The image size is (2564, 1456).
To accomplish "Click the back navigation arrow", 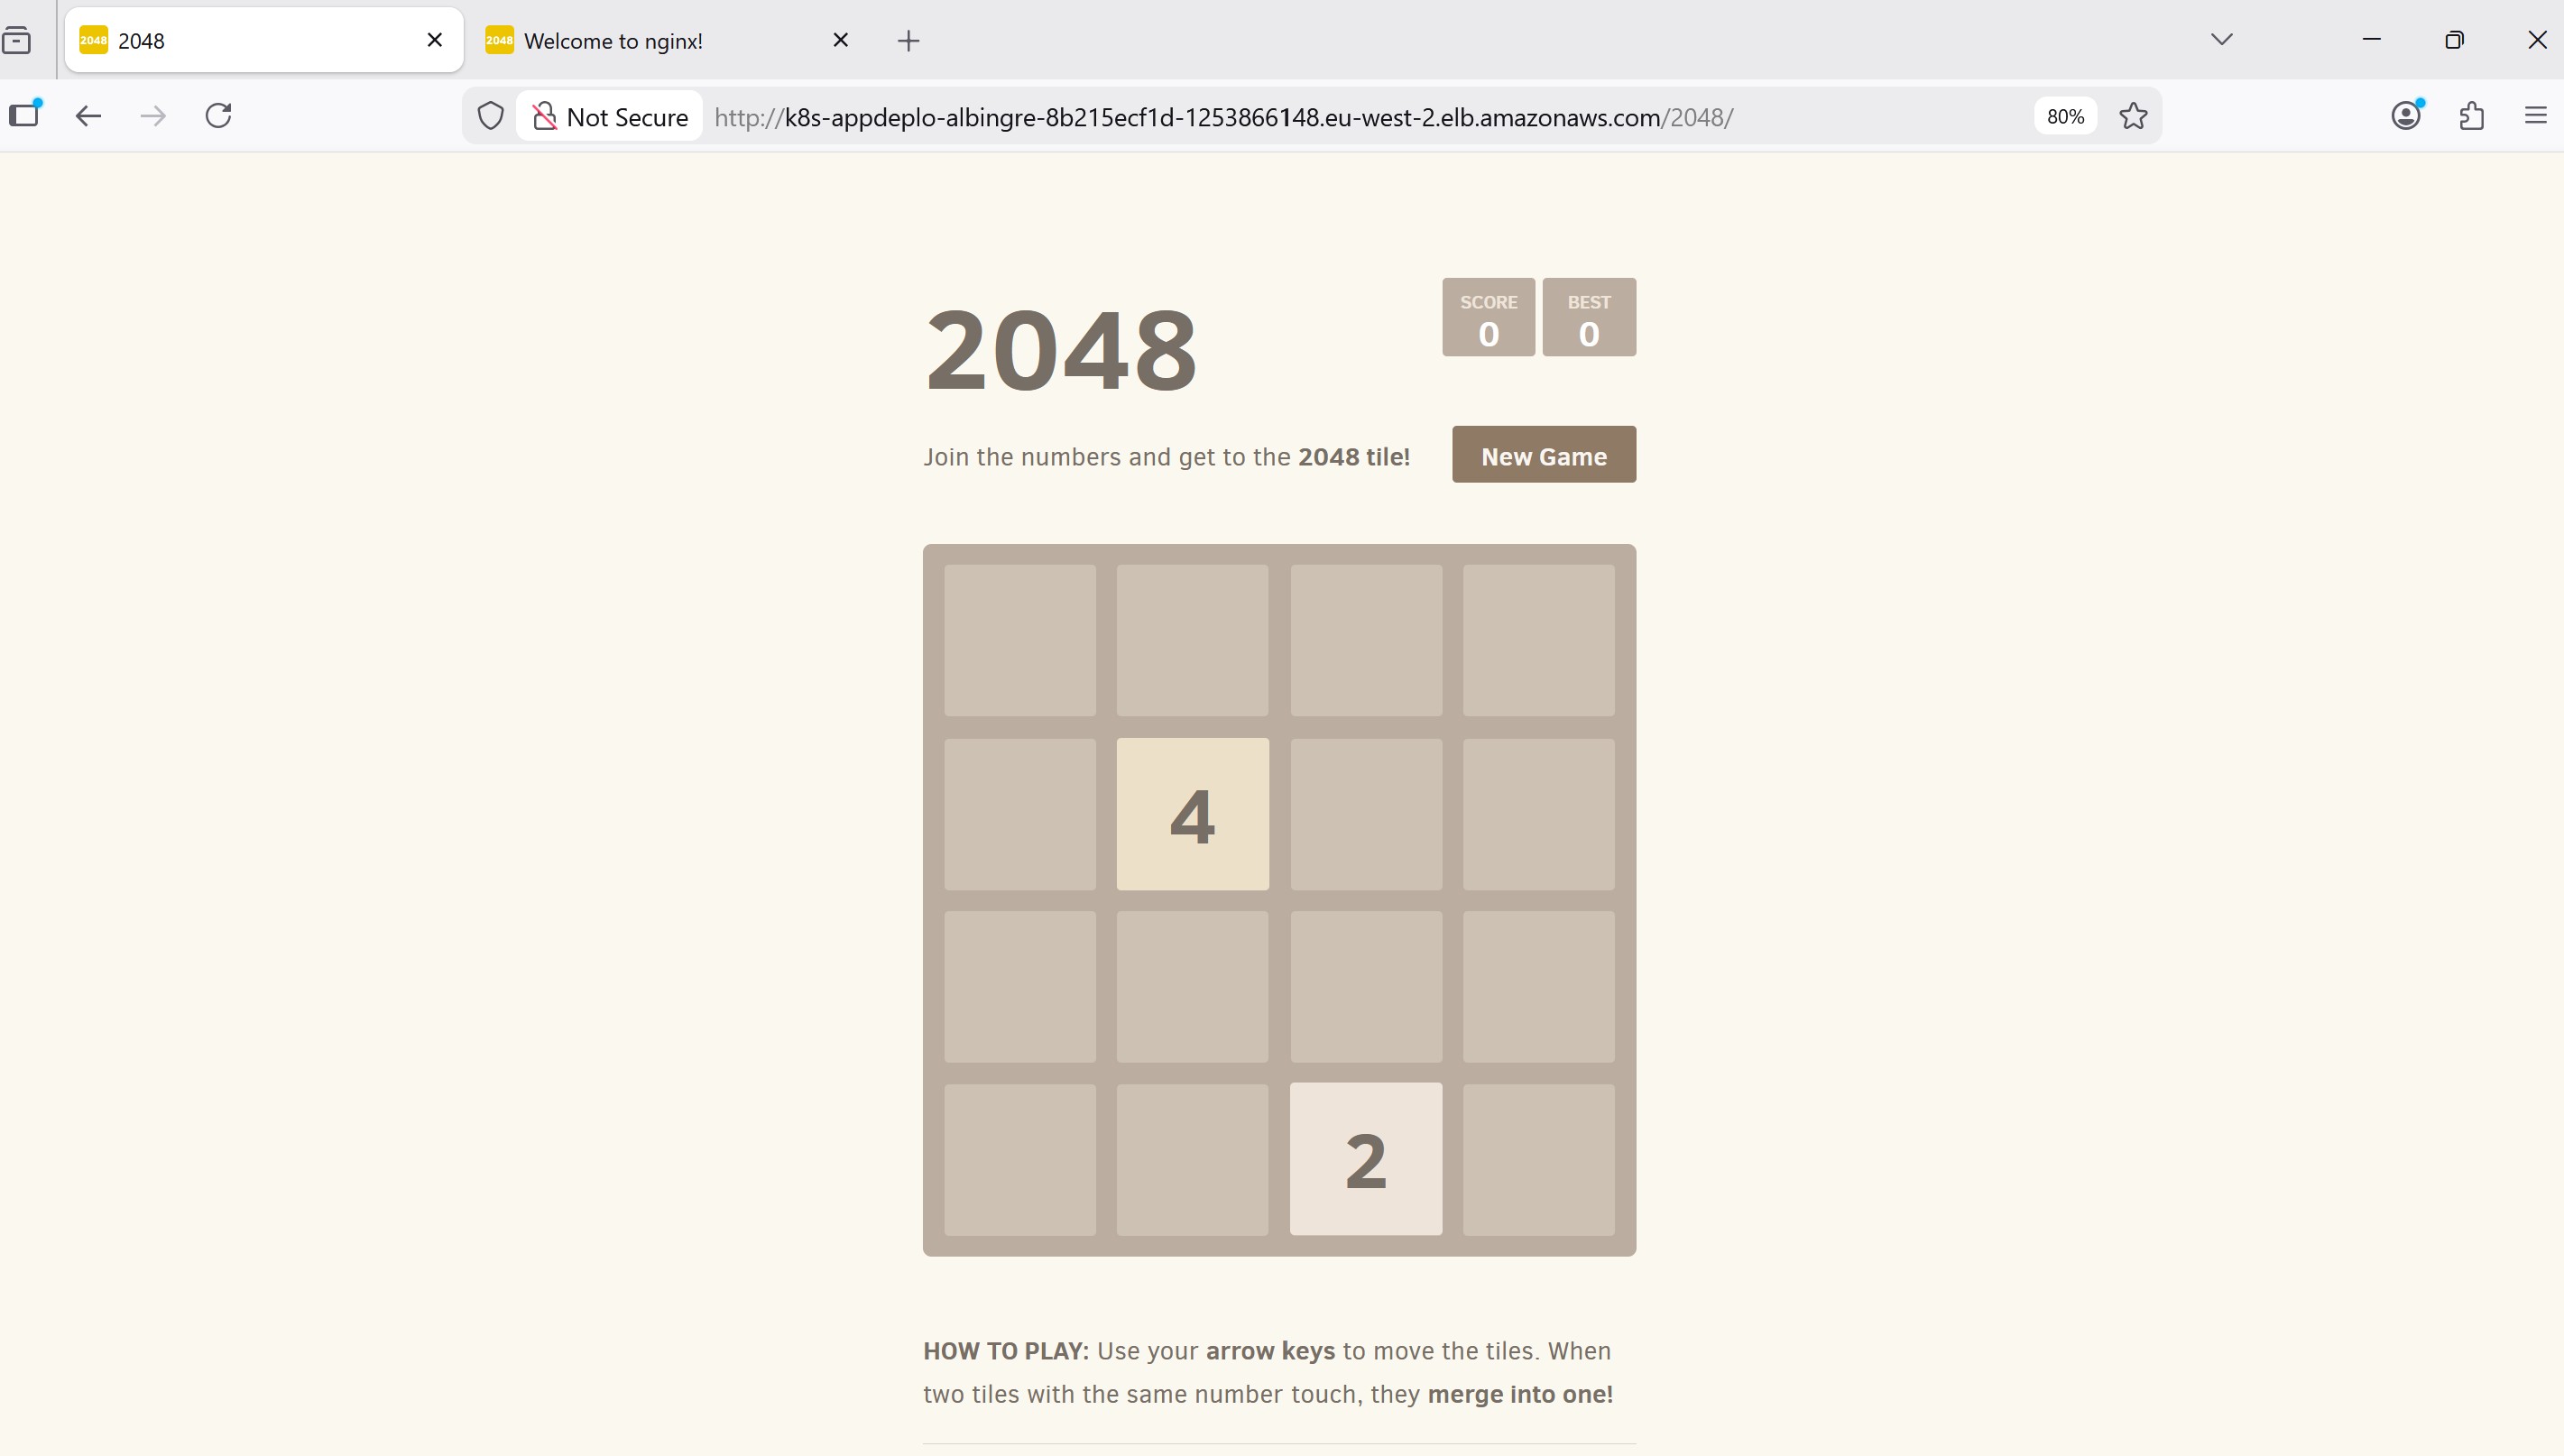I will [x=88, y=115].
